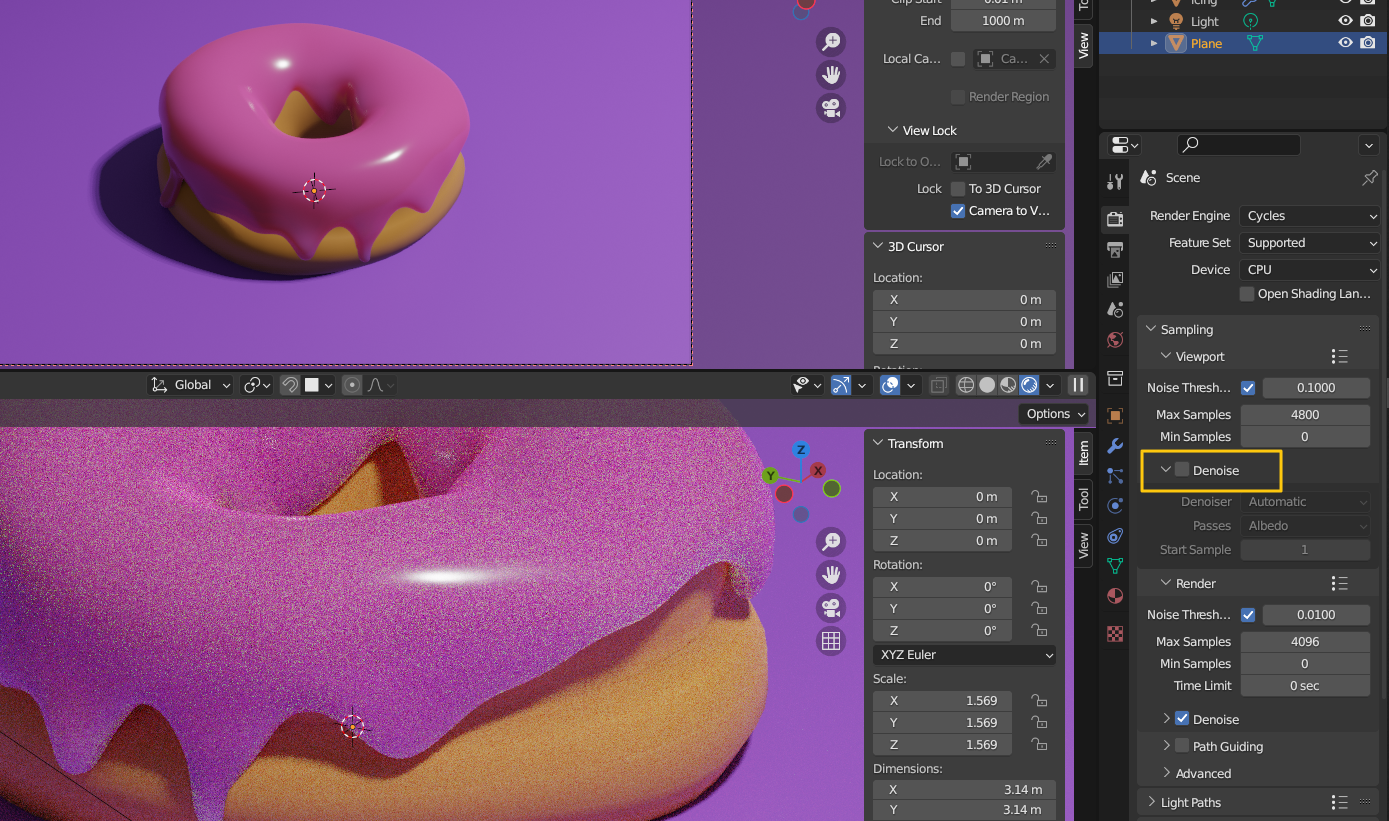Open the Object properties tab
The width and height of the screenshot is (1389, 821).
[x=1115, y=415]
